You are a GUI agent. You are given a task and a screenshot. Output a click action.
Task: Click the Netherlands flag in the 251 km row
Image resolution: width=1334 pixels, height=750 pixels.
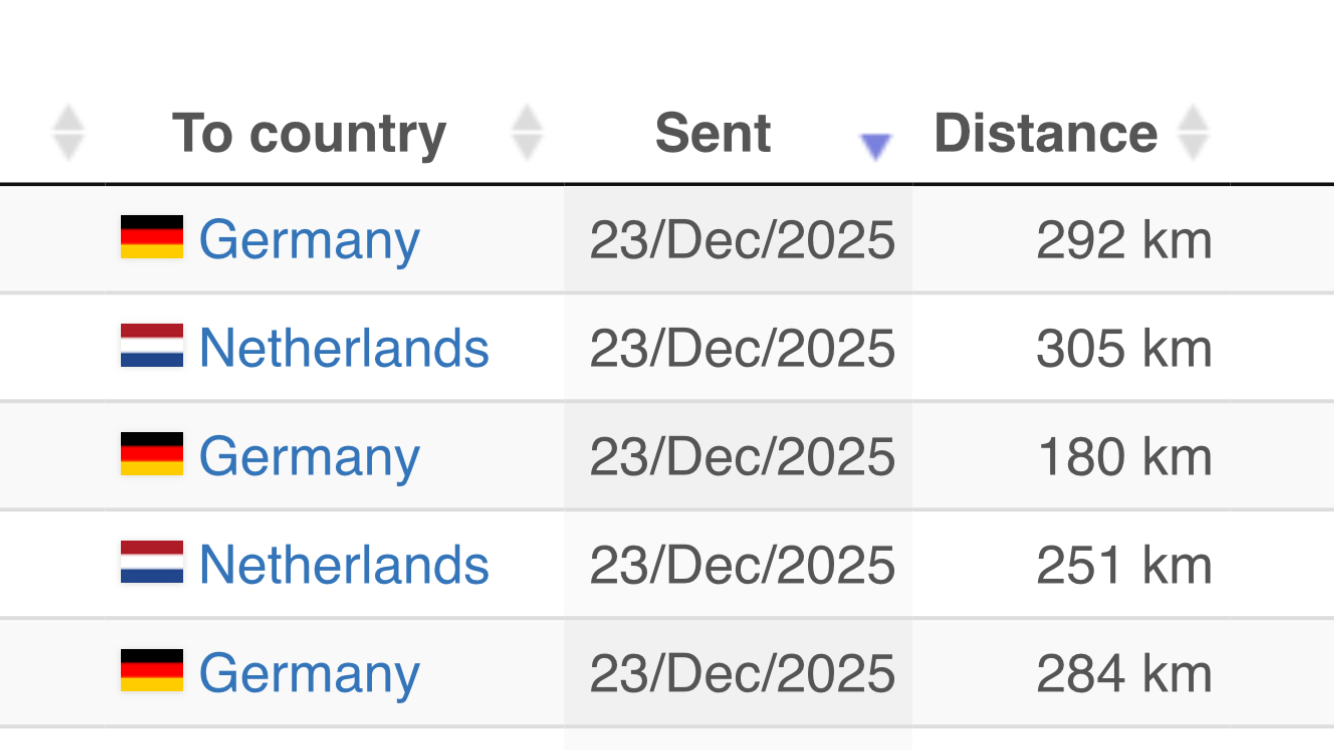coord(152,563)
